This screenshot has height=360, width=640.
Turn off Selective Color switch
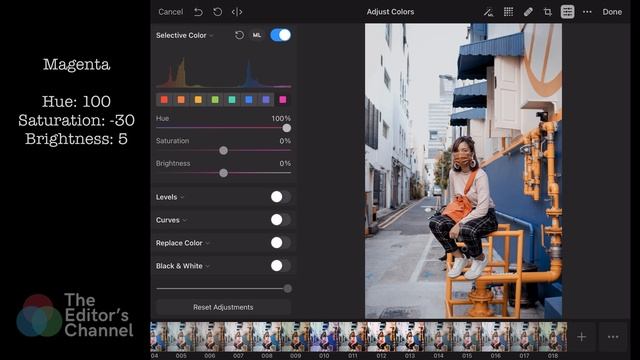280,35
